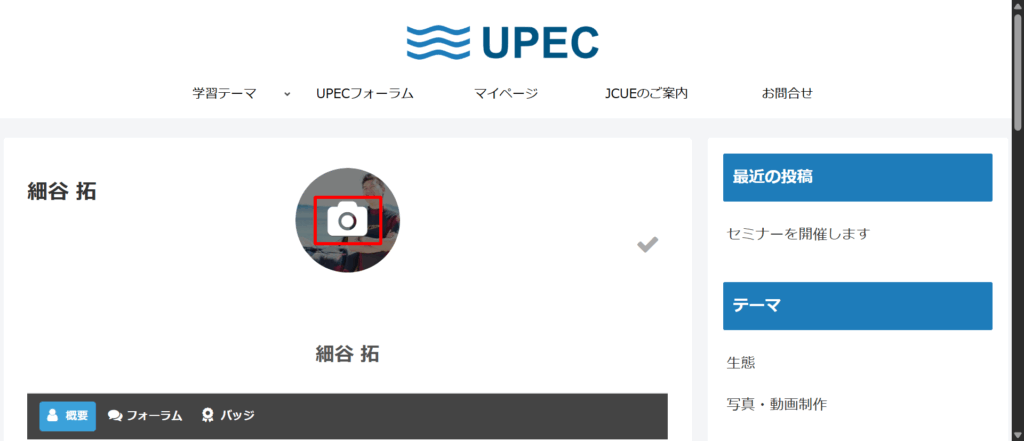Open the セミナーを開催します post link

[x=798, y=234]
